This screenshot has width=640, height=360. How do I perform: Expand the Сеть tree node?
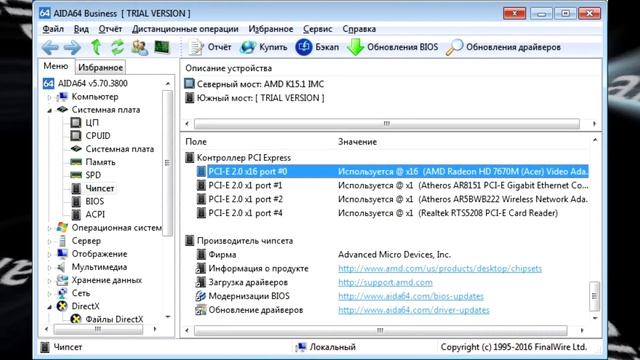pos(49,293)
